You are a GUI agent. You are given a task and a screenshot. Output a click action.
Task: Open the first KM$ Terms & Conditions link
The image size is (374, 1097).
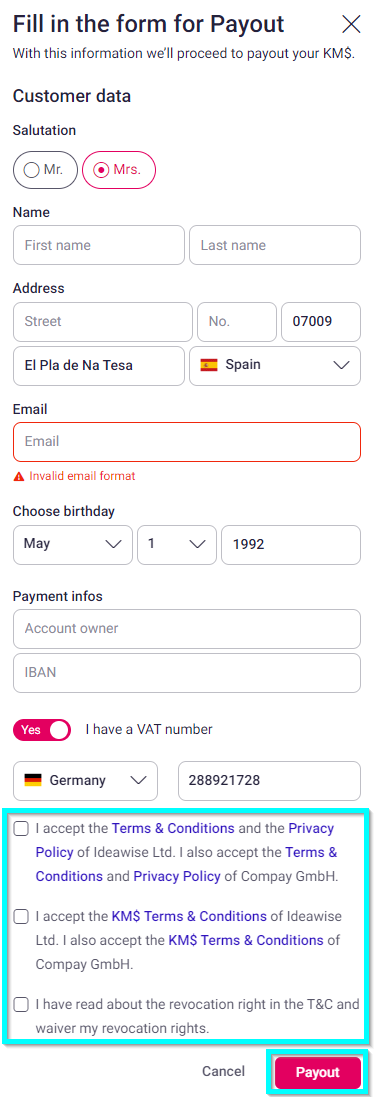[189, 916]
